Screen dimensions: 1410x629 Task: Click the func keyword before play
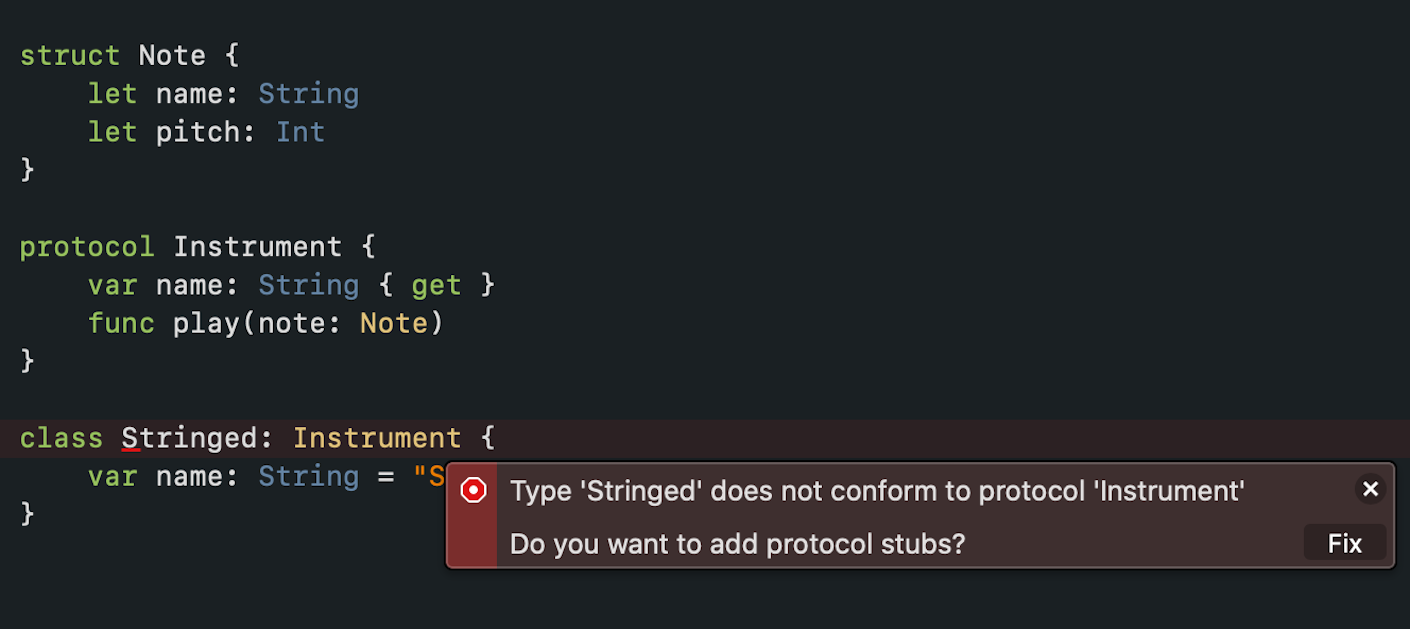tap(121, 324)
